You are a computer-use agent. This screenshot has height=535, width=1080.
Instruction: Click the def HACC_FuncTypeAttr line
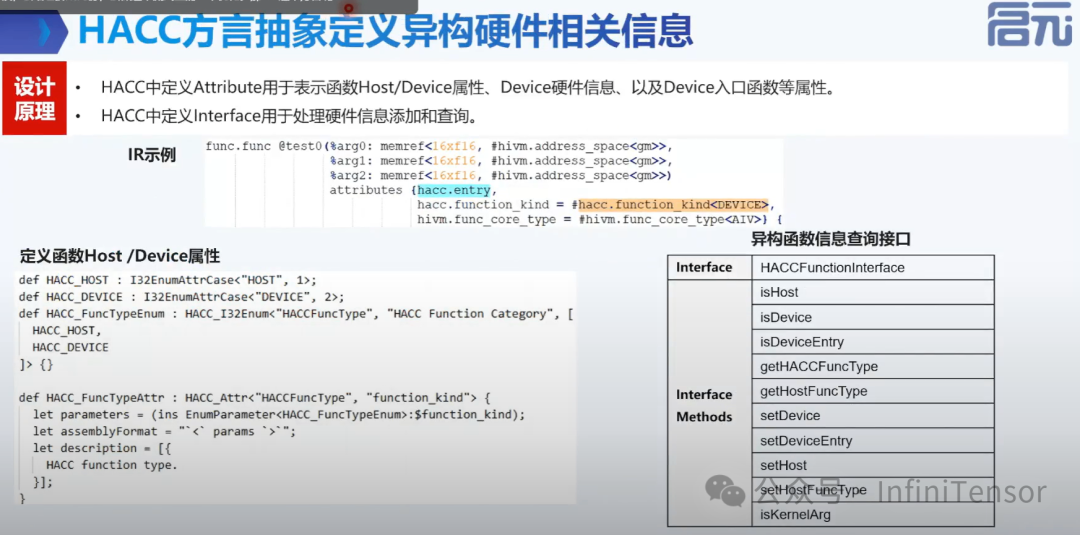pos(254,398)
